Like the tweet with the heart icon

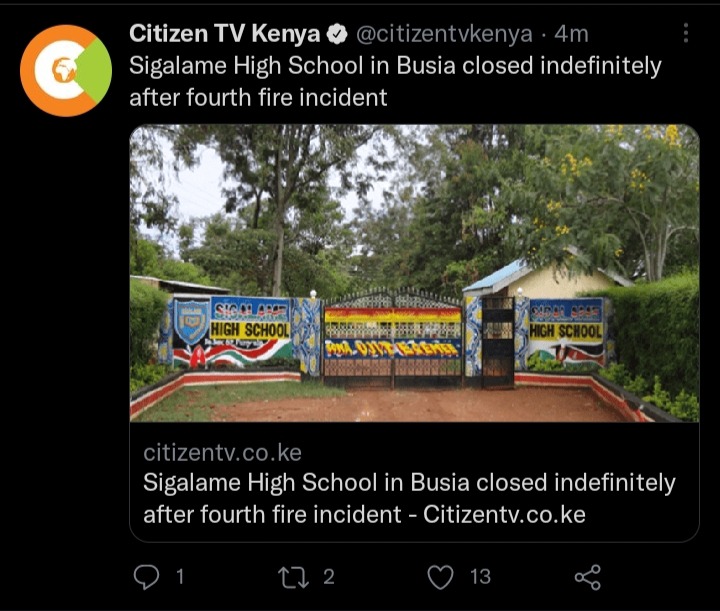point(440,577)
